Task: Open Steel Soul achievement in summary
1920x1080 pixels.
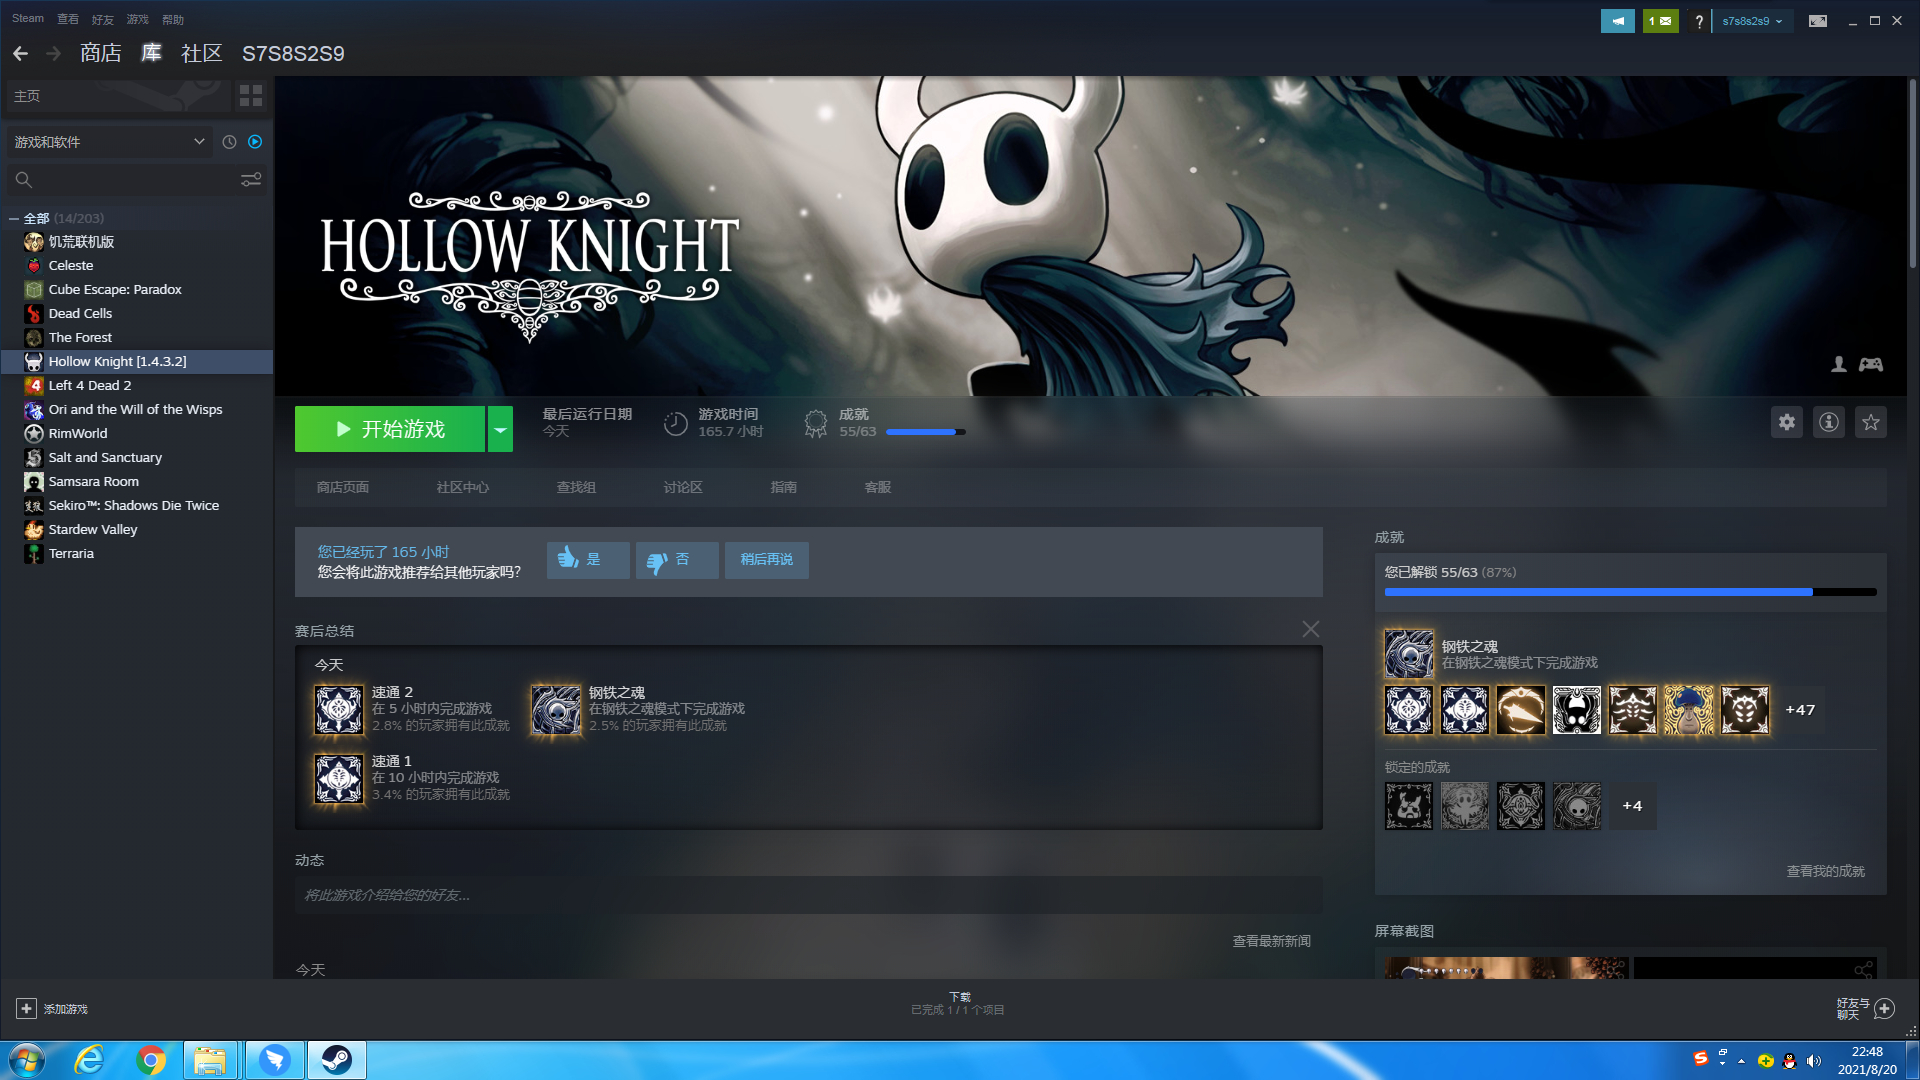Action: pyautogui.click(x=556, y=710)
